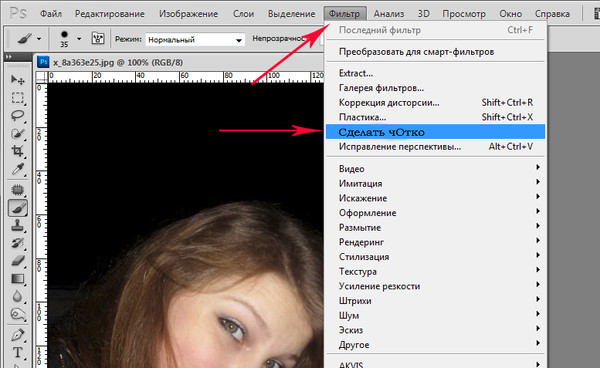The width and height of the screenshot is (600, 368).
Task: Open the 3D menu
Action: point(423,14)
